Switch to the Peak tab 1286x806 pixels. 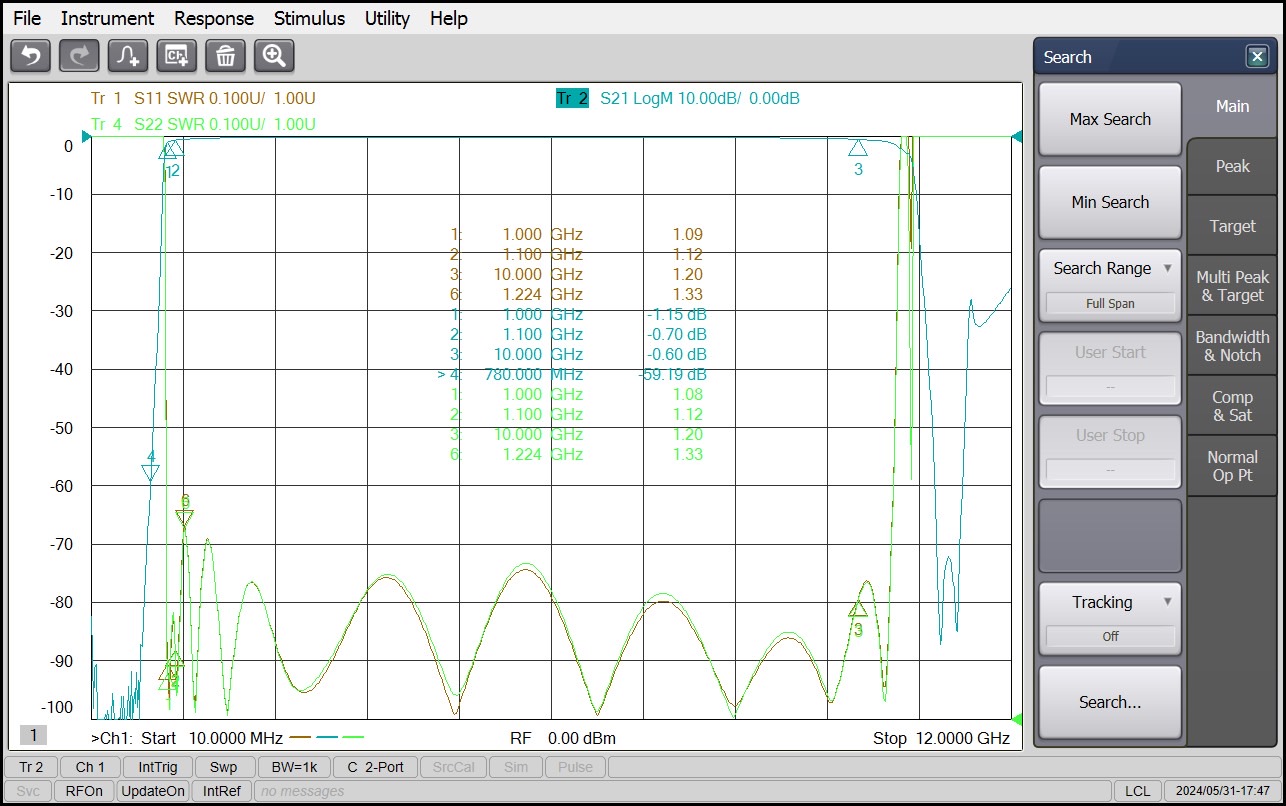click(1232, 166)
